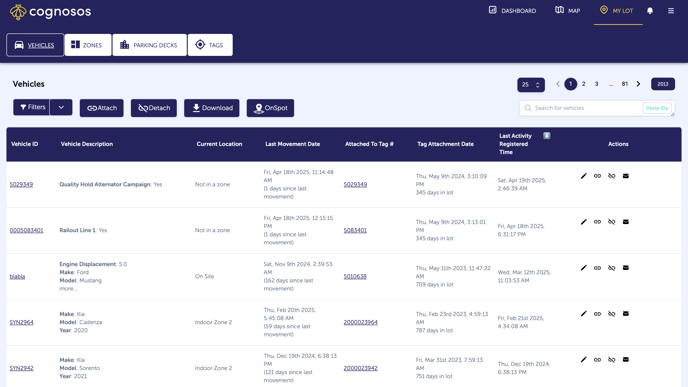Download the vehicle list
Viewport: 688px width, 387px height.
coord(212,108)
